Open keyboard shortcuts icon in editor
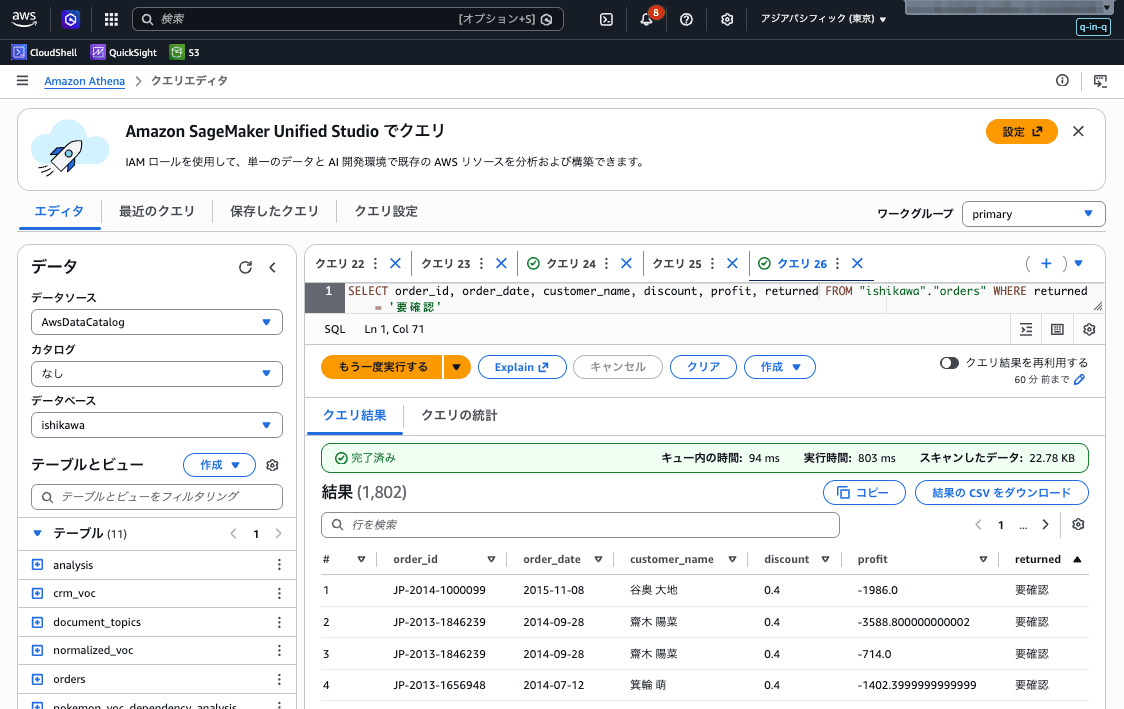The height and width of the screenshot is (709, 1124). [1057, 329]
